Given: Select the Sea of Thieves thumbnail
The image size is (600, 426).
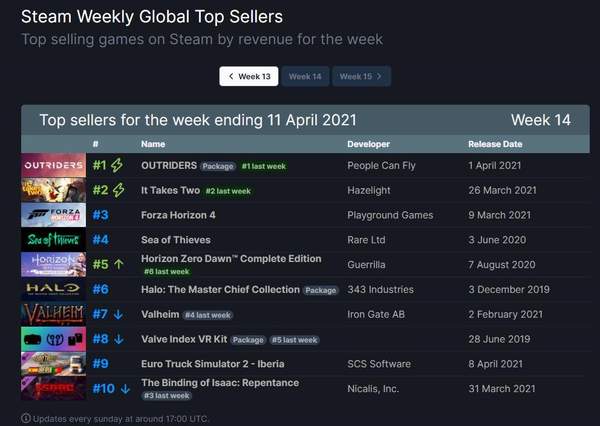Looking at the screenshot, I should pyautogui.click(x=53, y=240).
